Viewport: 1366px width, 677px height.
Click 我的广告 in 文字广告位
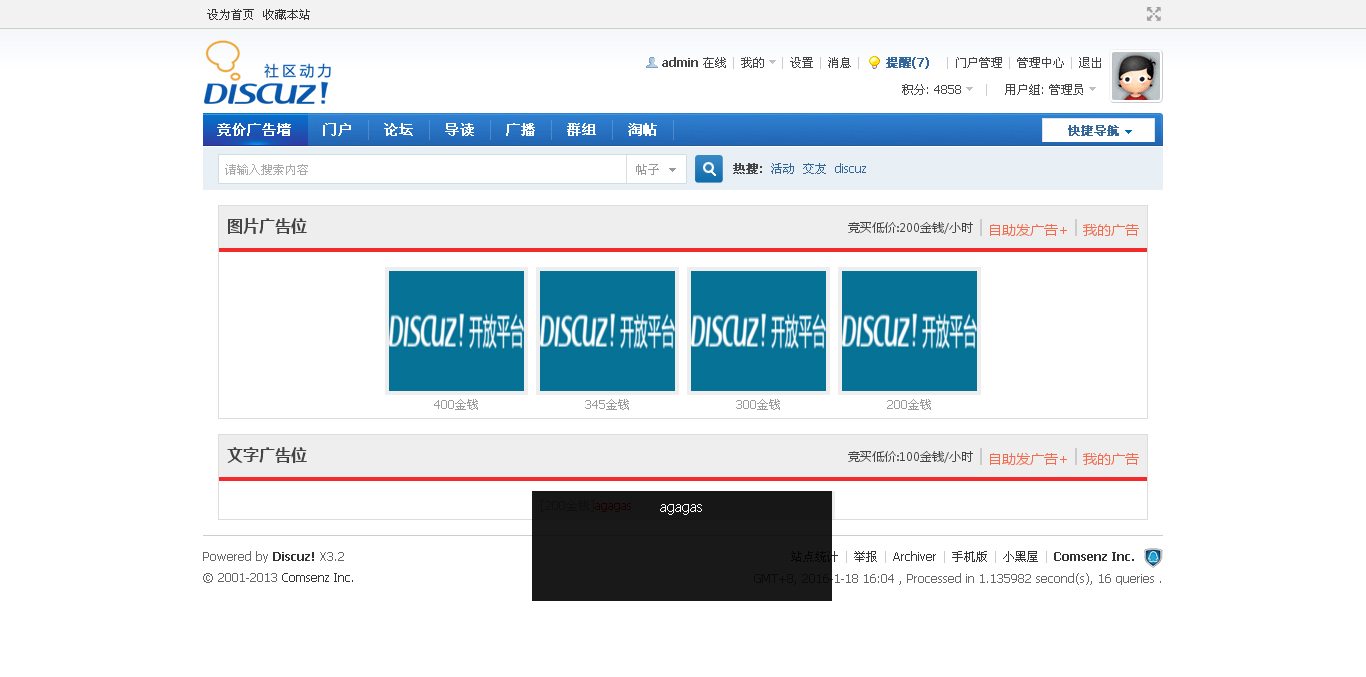(1110, 458)
